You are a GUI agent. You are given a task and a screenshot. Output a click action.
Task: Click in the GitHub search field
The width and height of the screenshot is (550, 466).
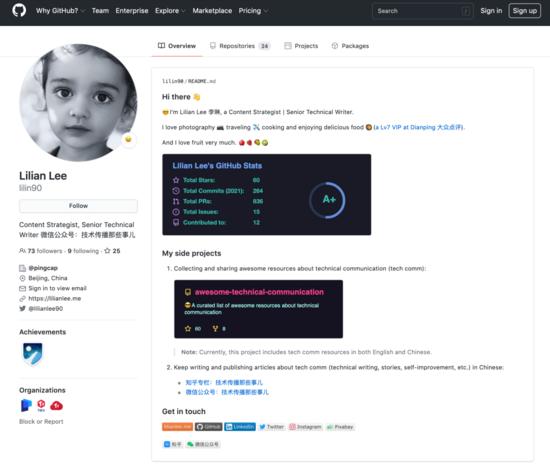pos(423,11)
